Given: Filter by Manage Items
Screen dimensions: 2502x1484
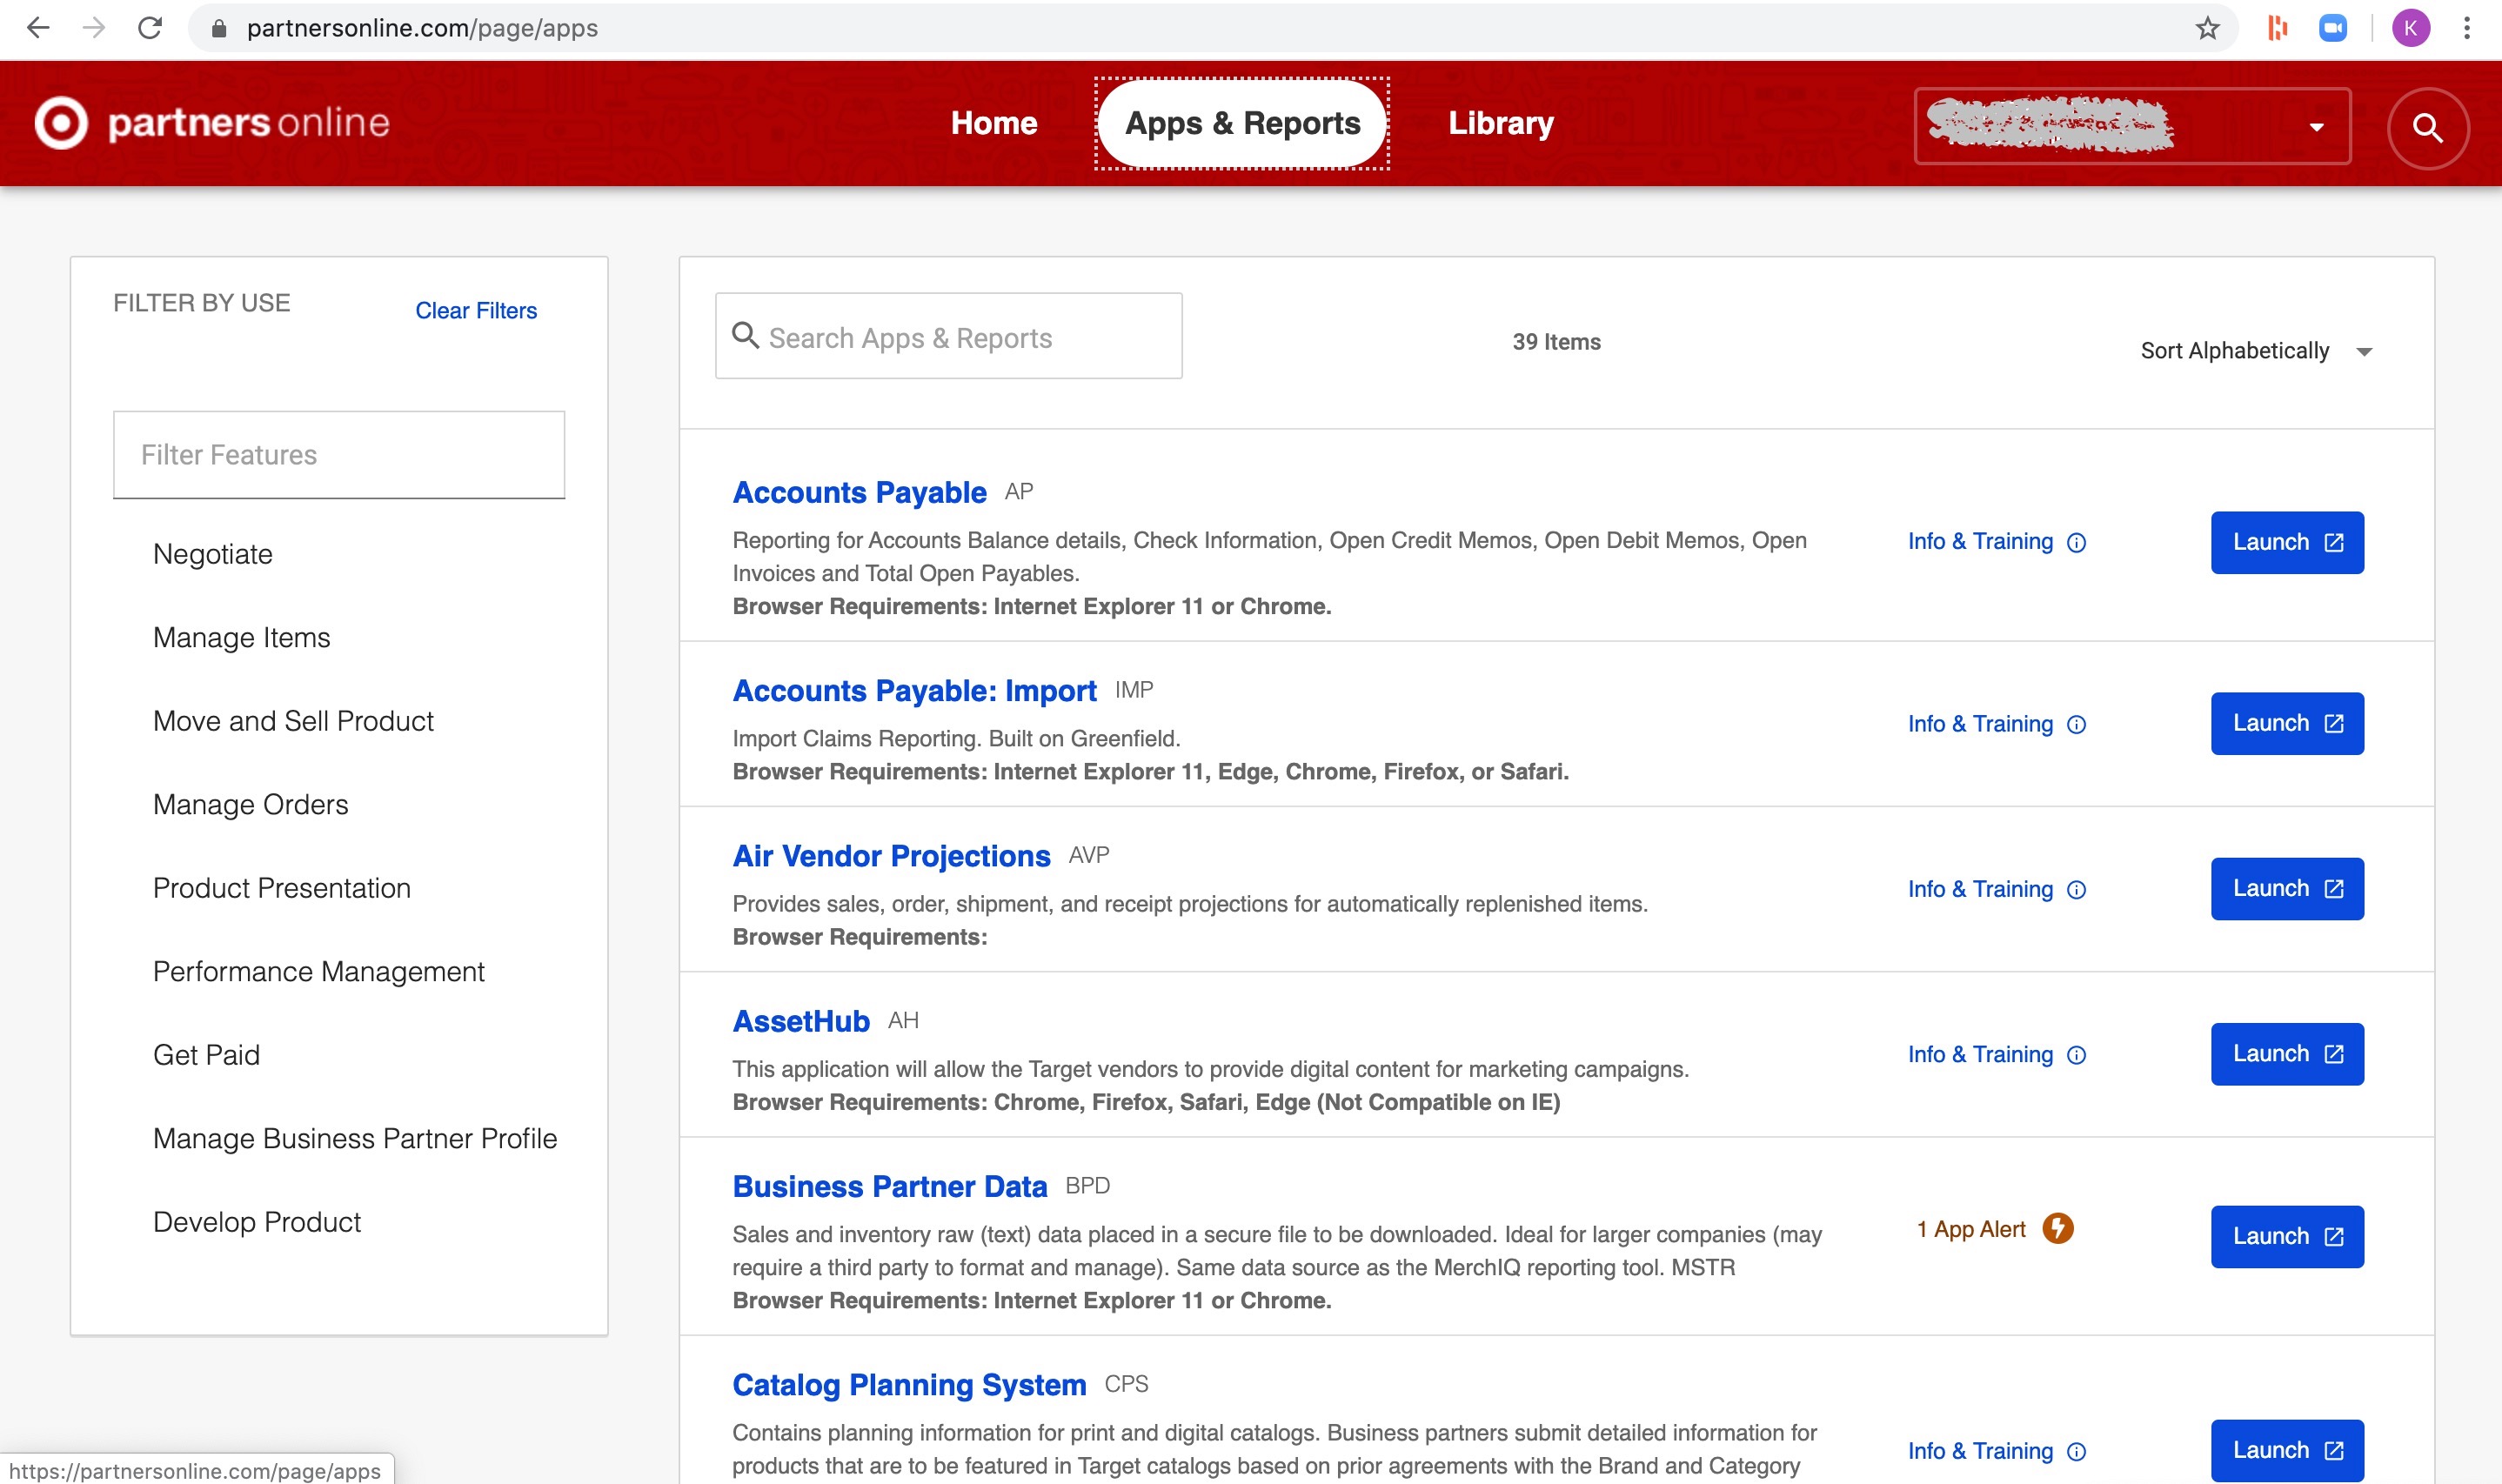Looking at the screenshot, I should click(241, 637).
